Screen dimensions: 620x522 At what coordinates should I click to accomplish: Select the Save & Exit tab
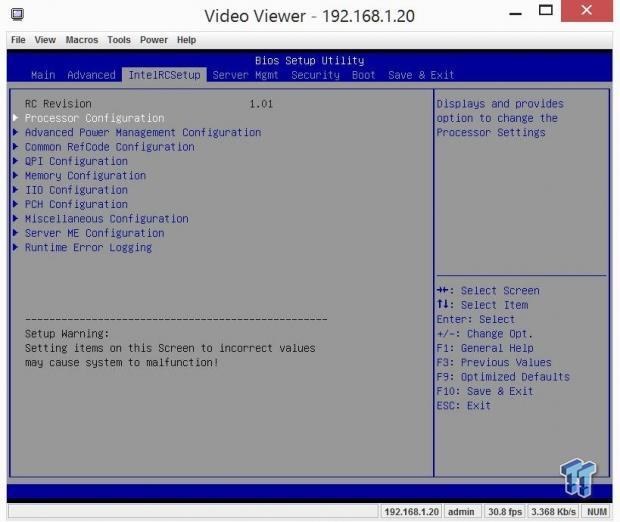(421, 75)
